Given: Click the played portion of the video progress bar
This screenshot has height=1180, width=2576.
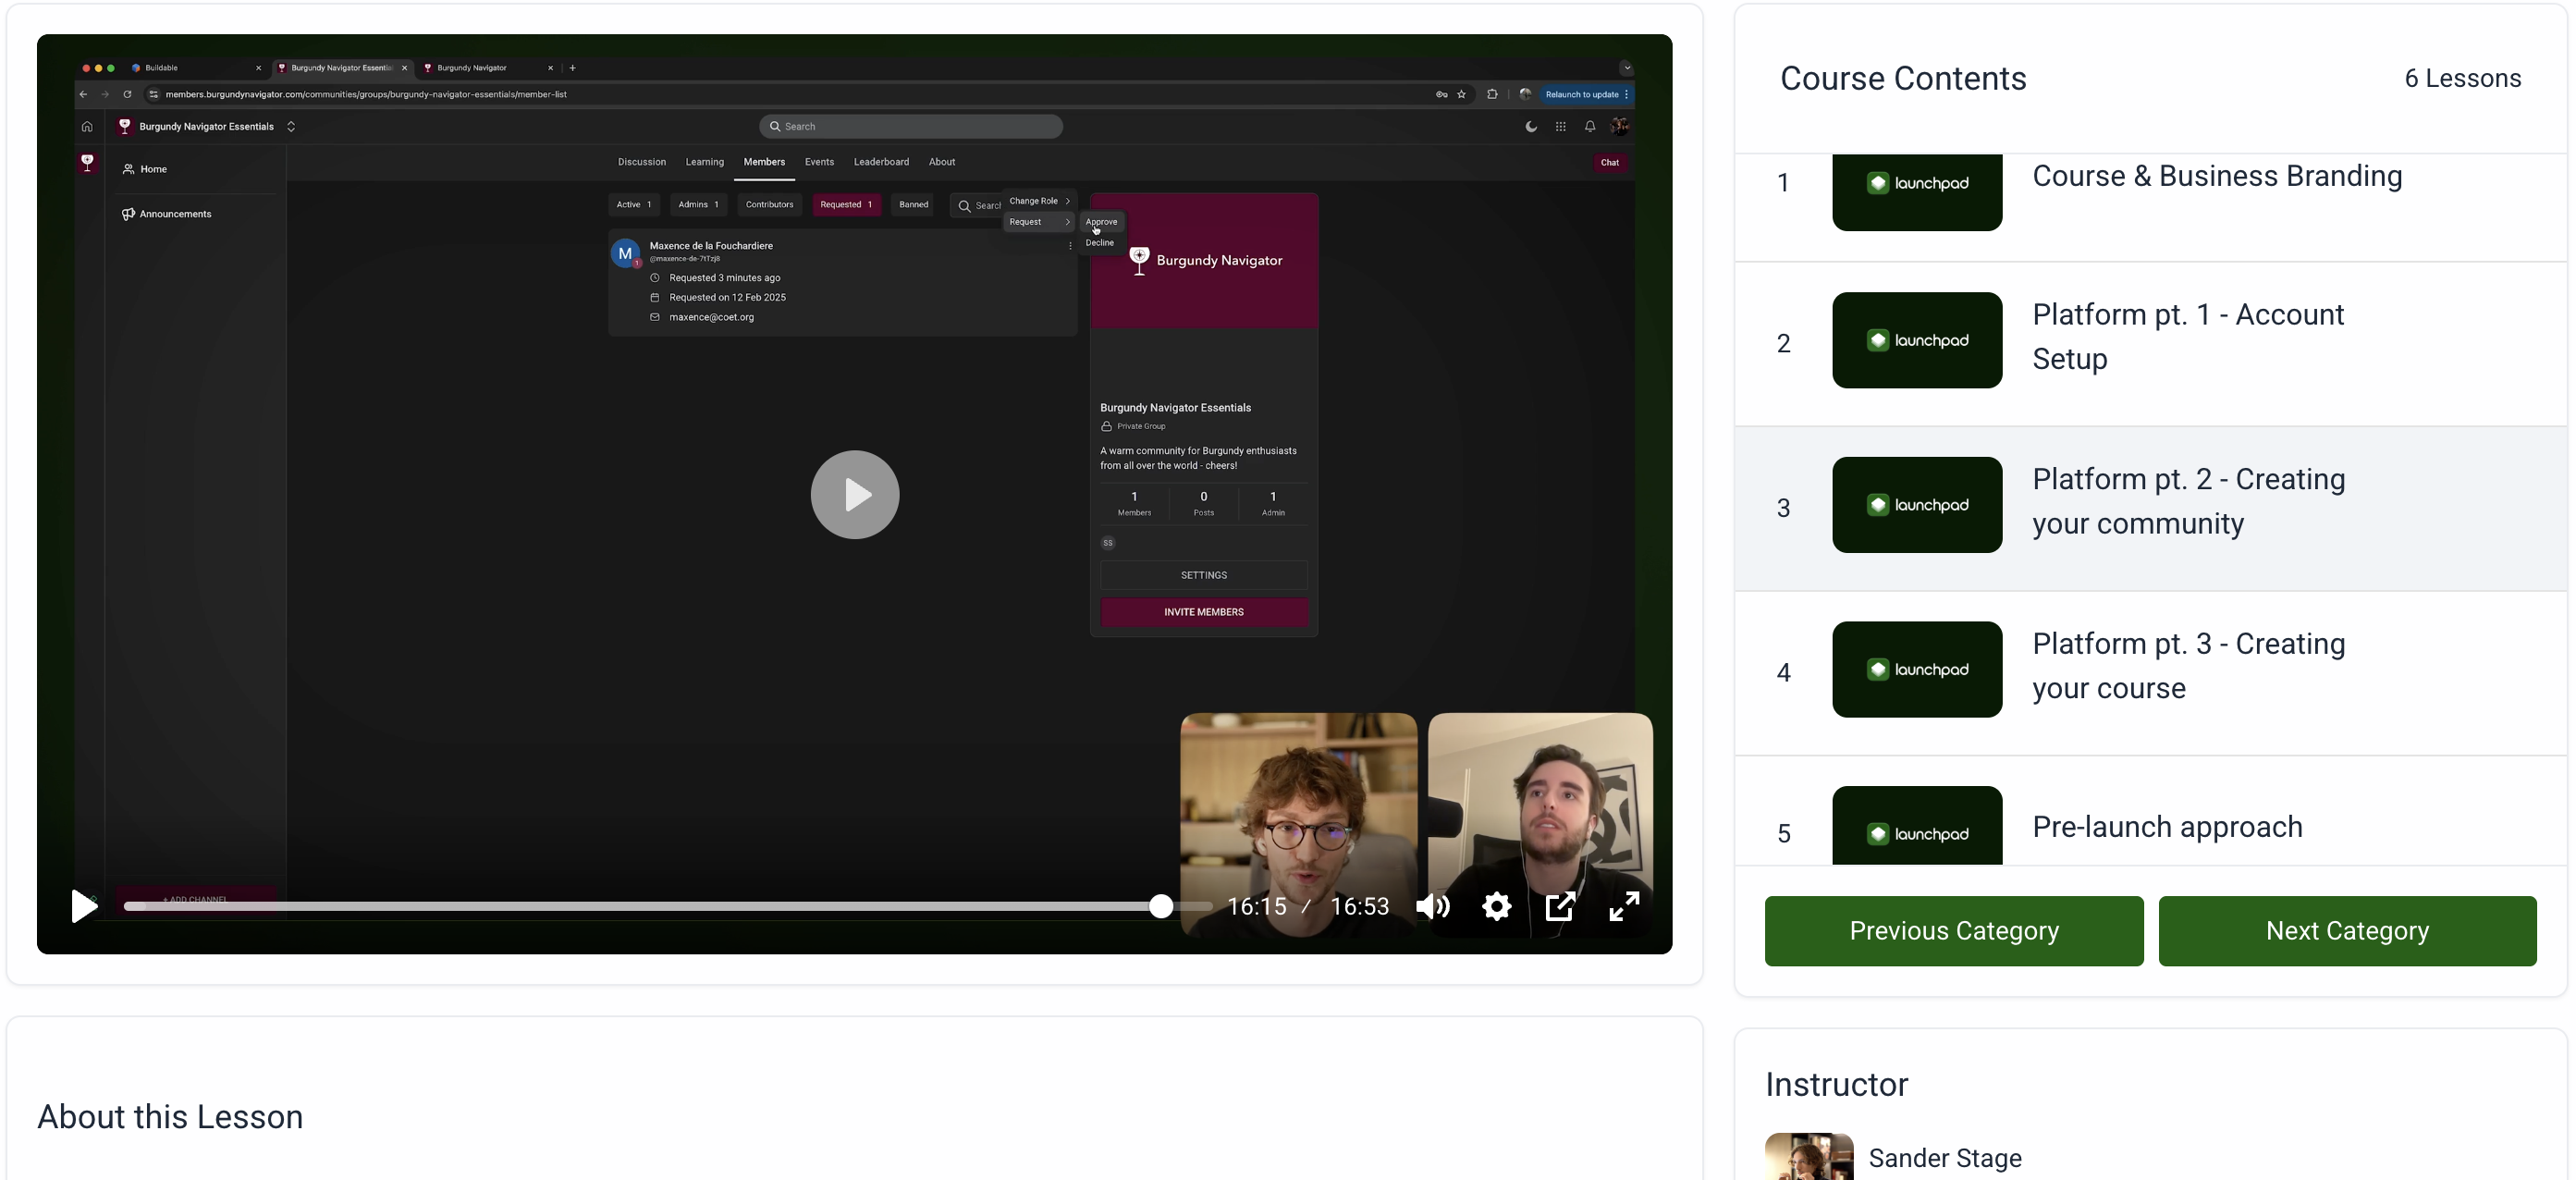Looking at the screenshot, I should click(x=640, y=906).
